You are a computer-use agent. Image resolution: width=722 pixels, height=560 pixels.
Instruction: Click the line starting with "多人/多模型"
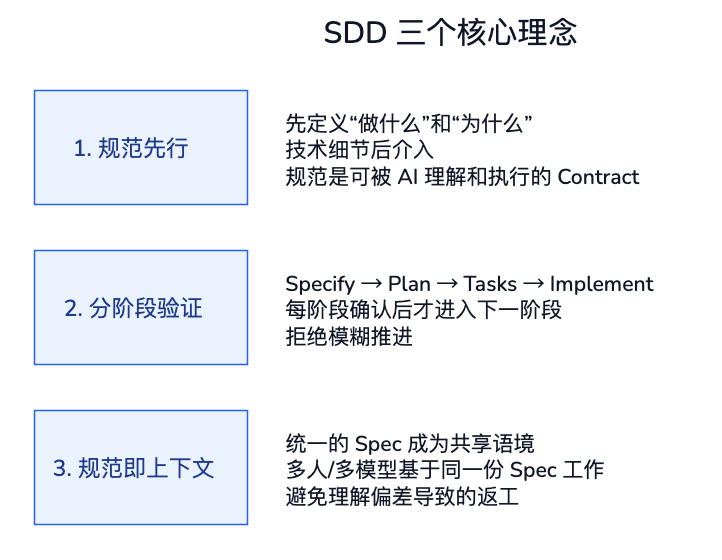(445, 471)
